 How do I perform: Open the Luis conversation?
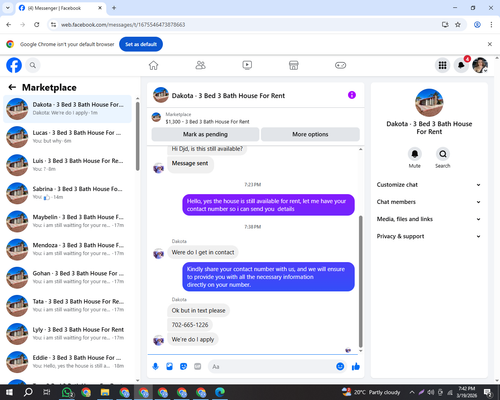[x=67, y=165]
